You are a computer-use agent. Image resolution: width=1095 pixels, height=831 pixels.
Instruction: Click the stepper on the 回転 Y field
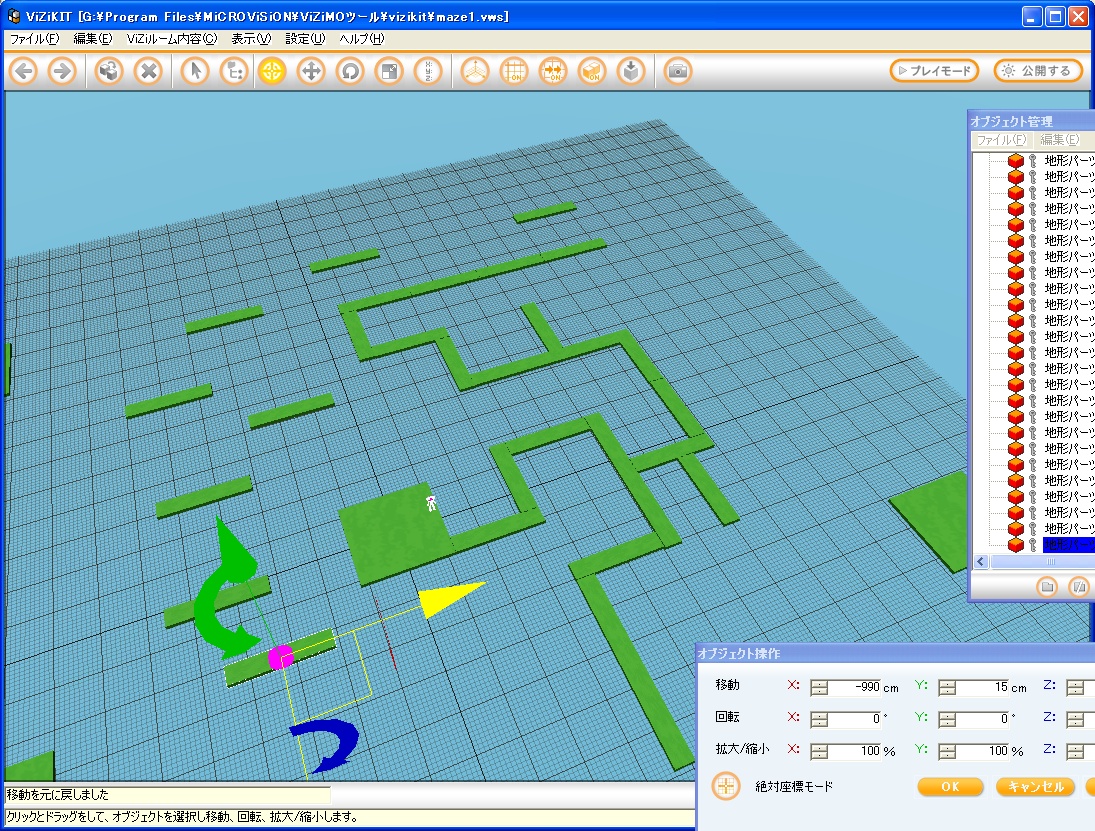click(x=947, y=719)
